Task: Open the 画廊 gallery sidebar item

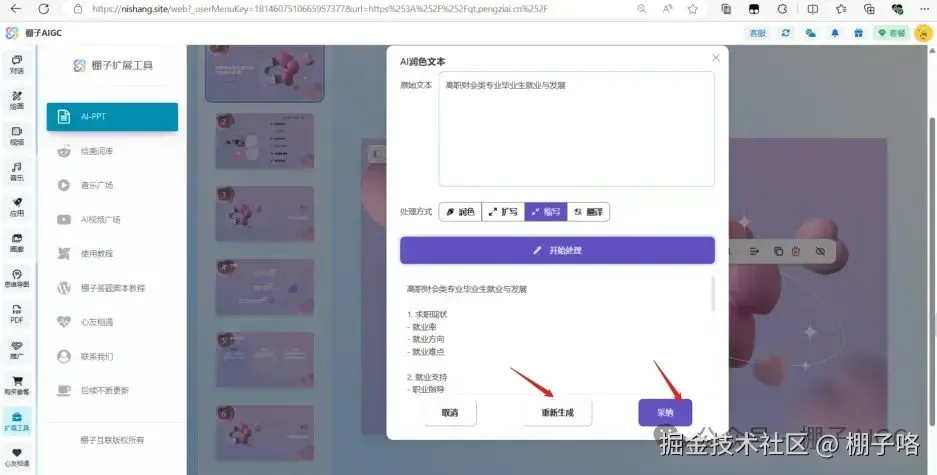Action: click(17, 243)
